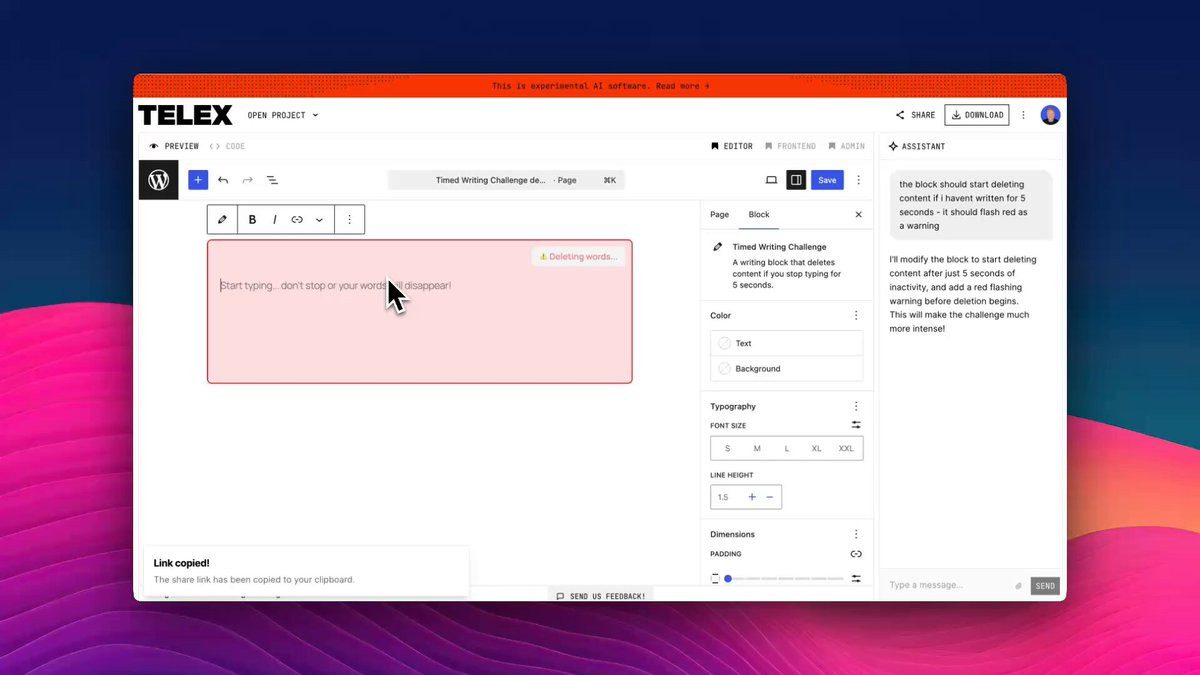Screen dimensions: 1200x675
Task: Click into the writing challenge text area
Action: pos(420,311)
